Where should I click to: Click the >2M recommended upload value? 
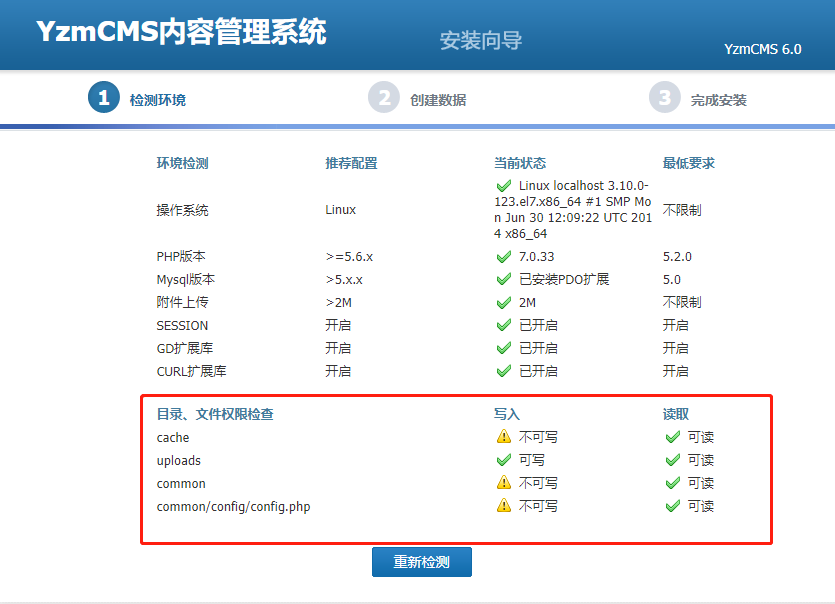point(339,303)
